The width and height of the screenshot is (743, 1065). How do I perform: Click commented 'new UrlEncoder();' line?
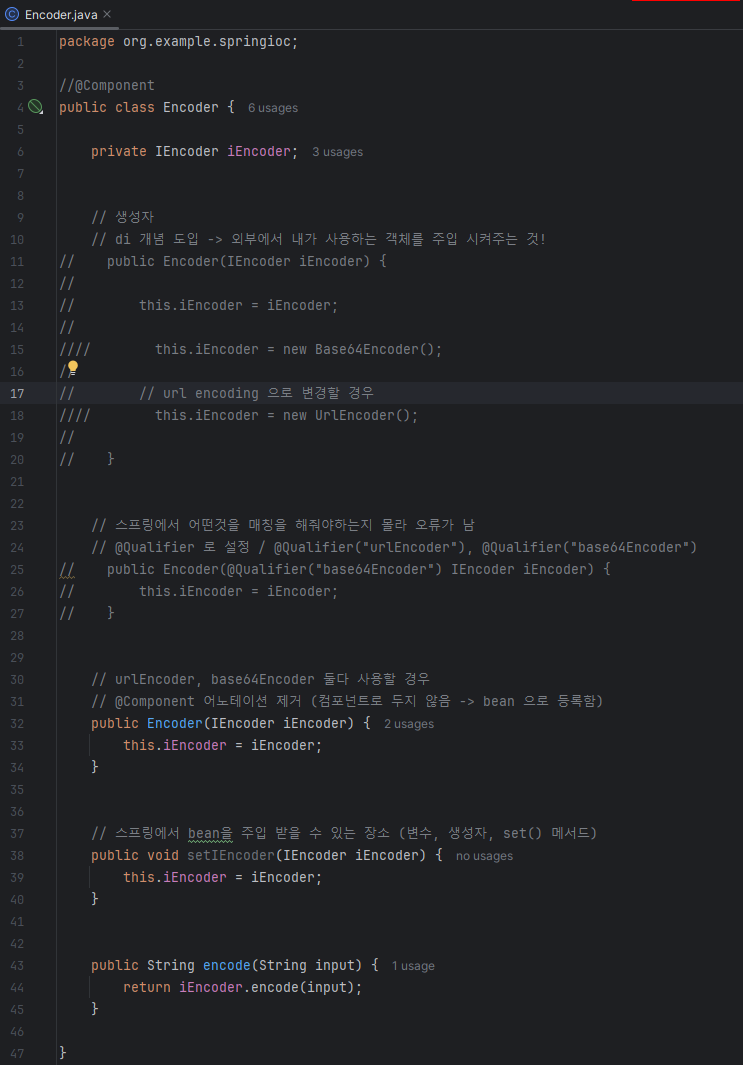(x=287, y=415)
